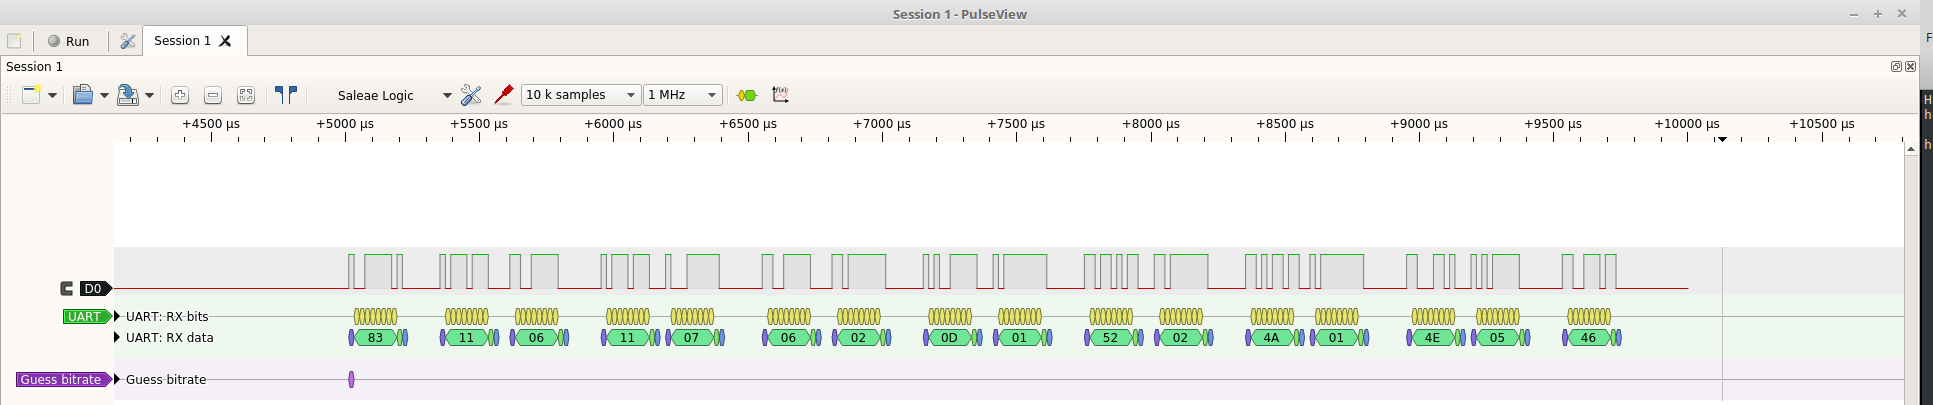Zoom in on the waveform

tap(180, 95)
